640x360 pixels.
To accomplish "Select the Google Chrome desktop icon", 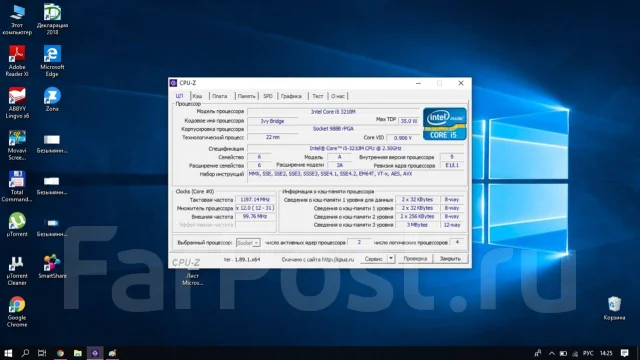I will click(x=17, y=312).
